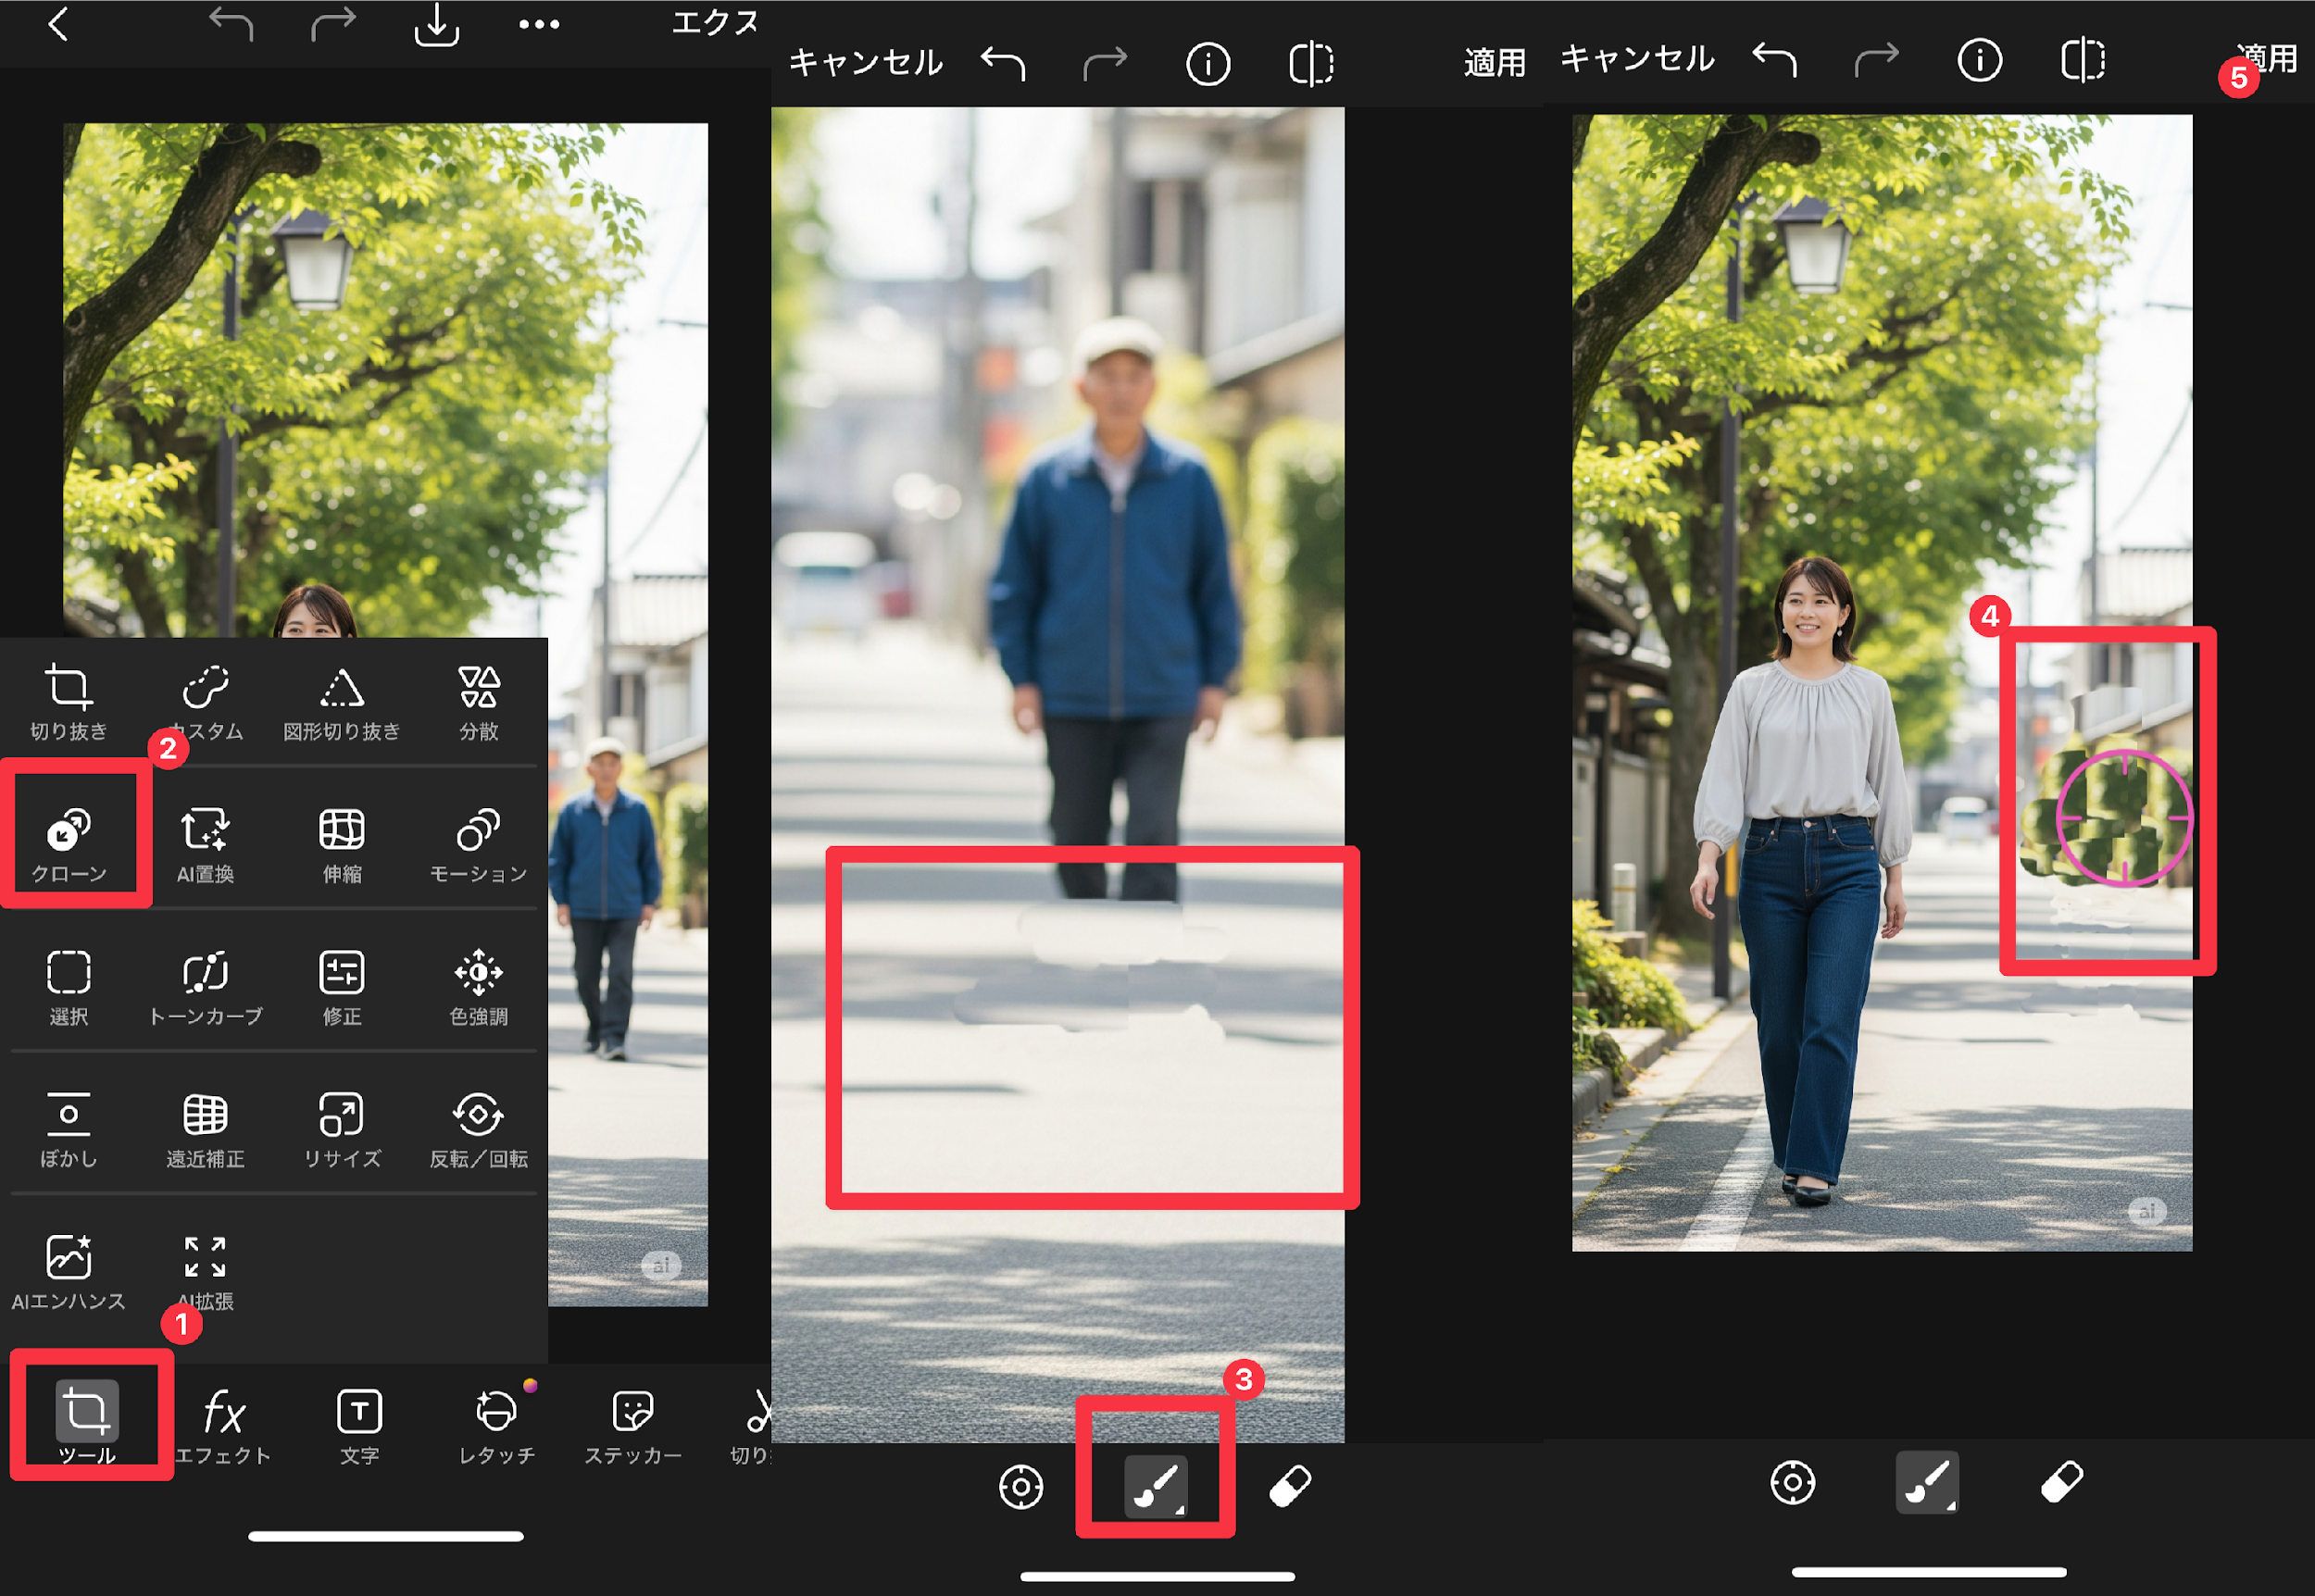Select the カスタム freeform cut tool
This screenshot has width=2315, height=1596.
(205, 703)
